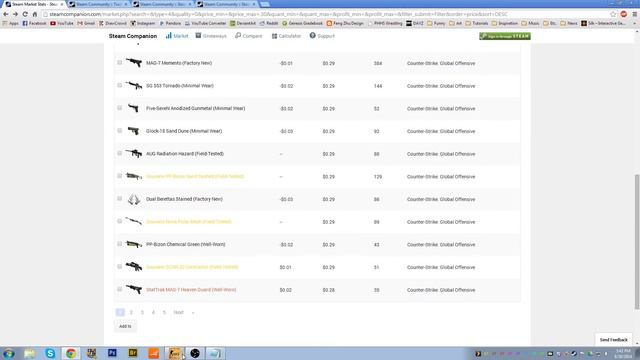Click the AUG Radiation Hazard weapon image

134,153
